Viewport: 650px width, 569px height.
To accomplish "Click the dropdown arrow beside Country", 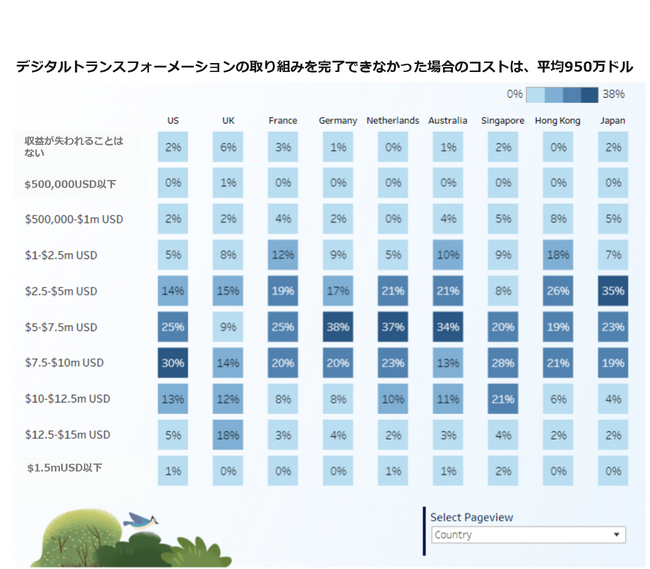I will click(x=616, y=535).
